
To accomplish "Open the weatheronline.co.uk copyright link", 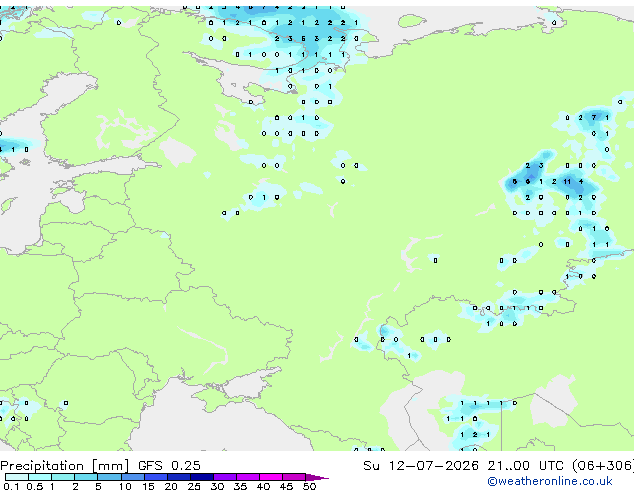I will point(550,481).
